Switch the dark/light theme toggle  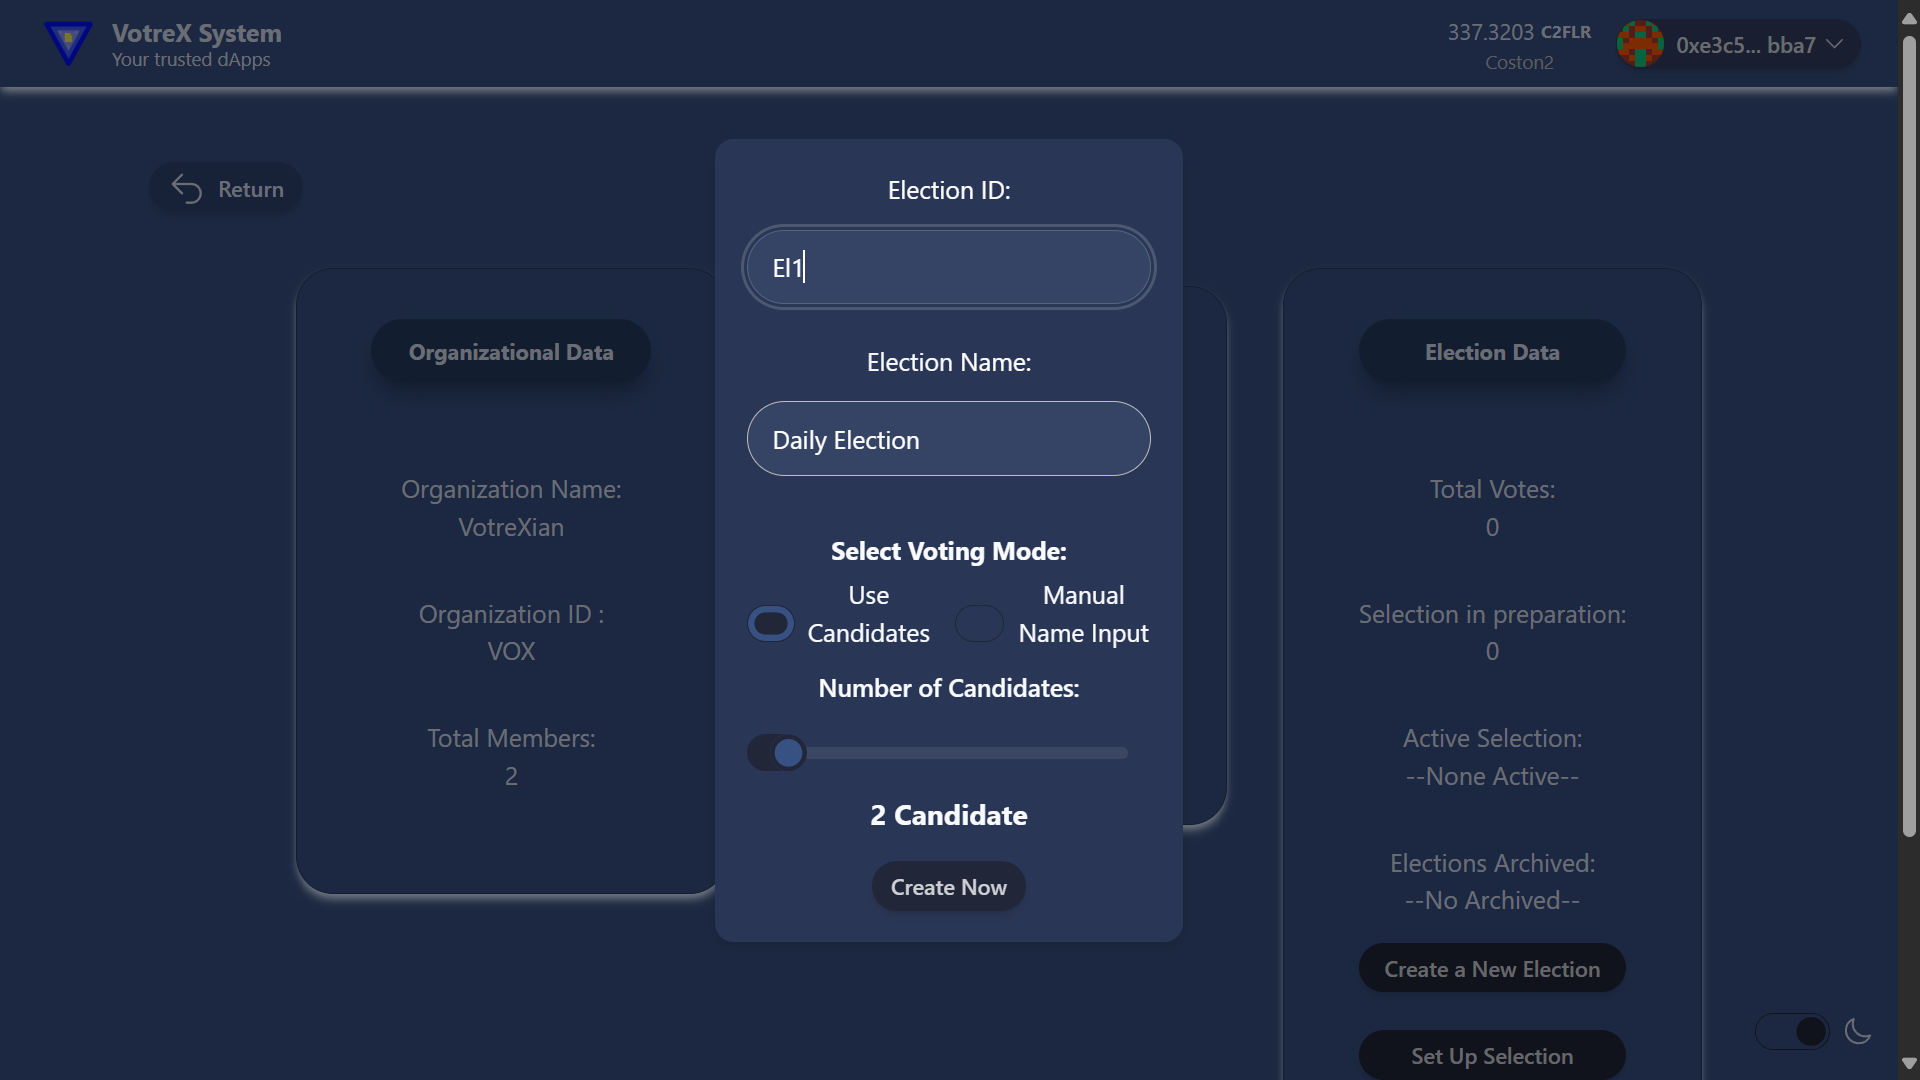pos(1792,1031)
